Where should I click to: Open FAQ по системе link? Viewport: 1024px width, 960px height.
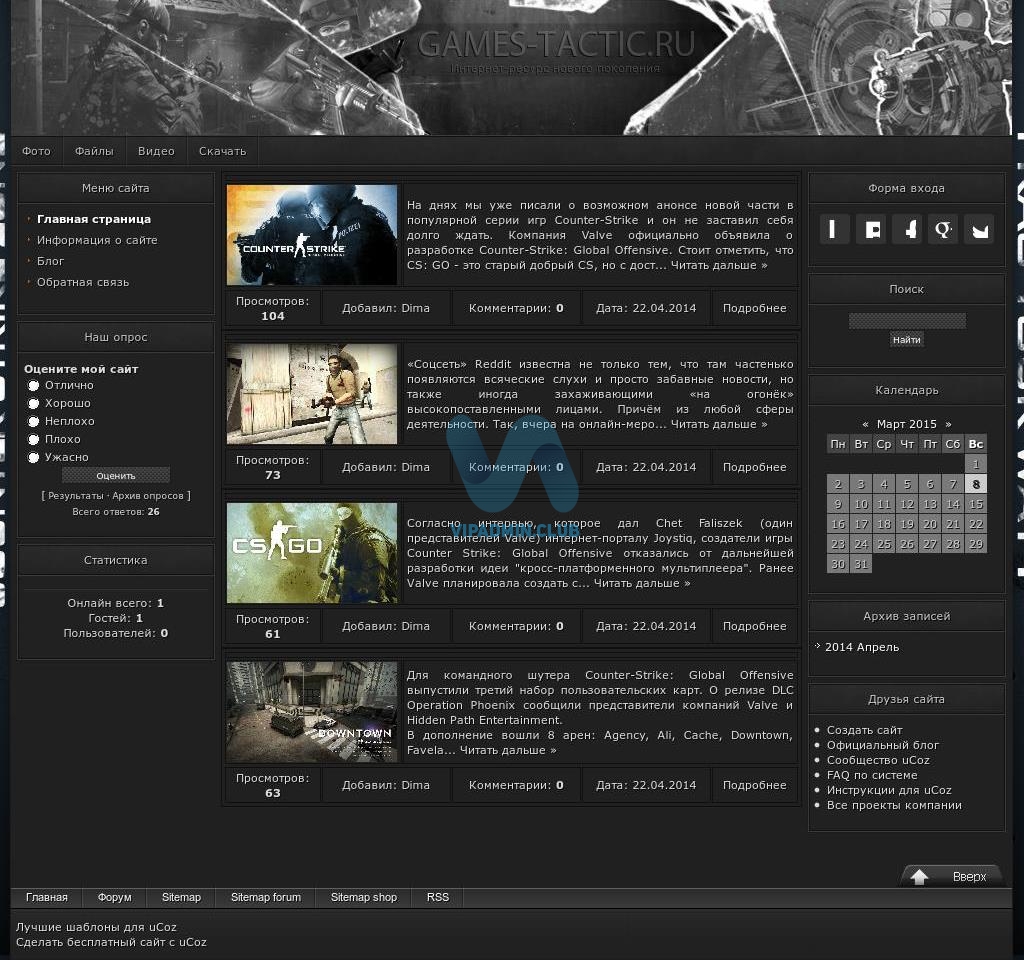pyautogui.click(x=872, y=775)
